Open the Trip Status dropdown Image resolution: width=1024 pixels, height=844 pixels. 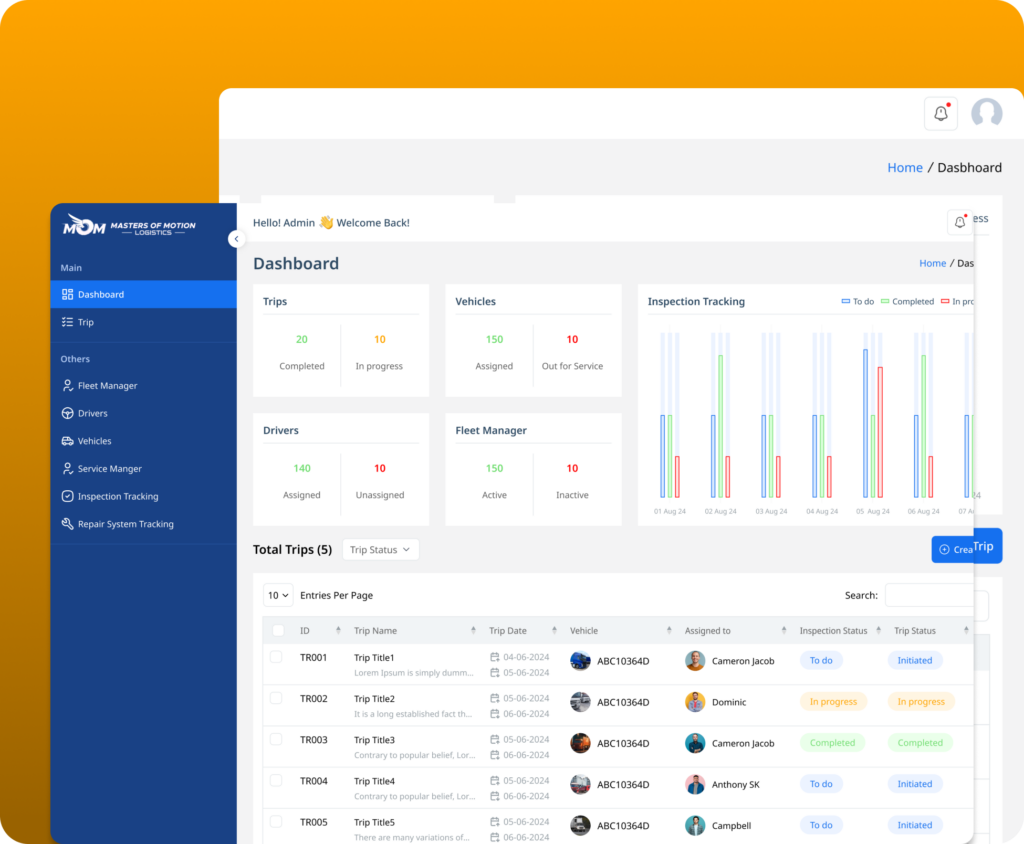380,549
